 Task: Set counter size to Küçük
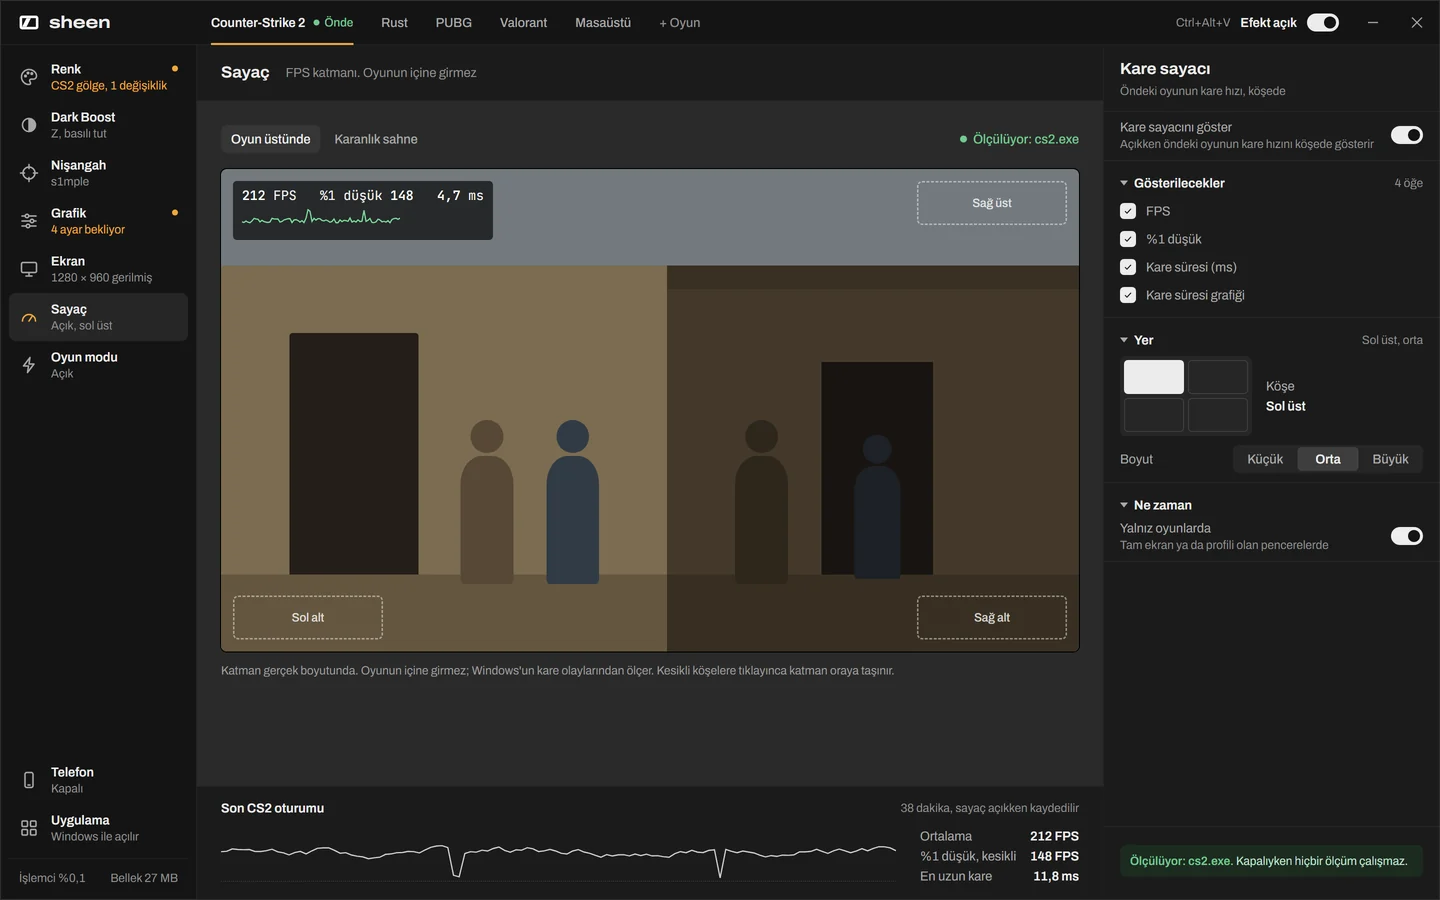click(1265, 459)
